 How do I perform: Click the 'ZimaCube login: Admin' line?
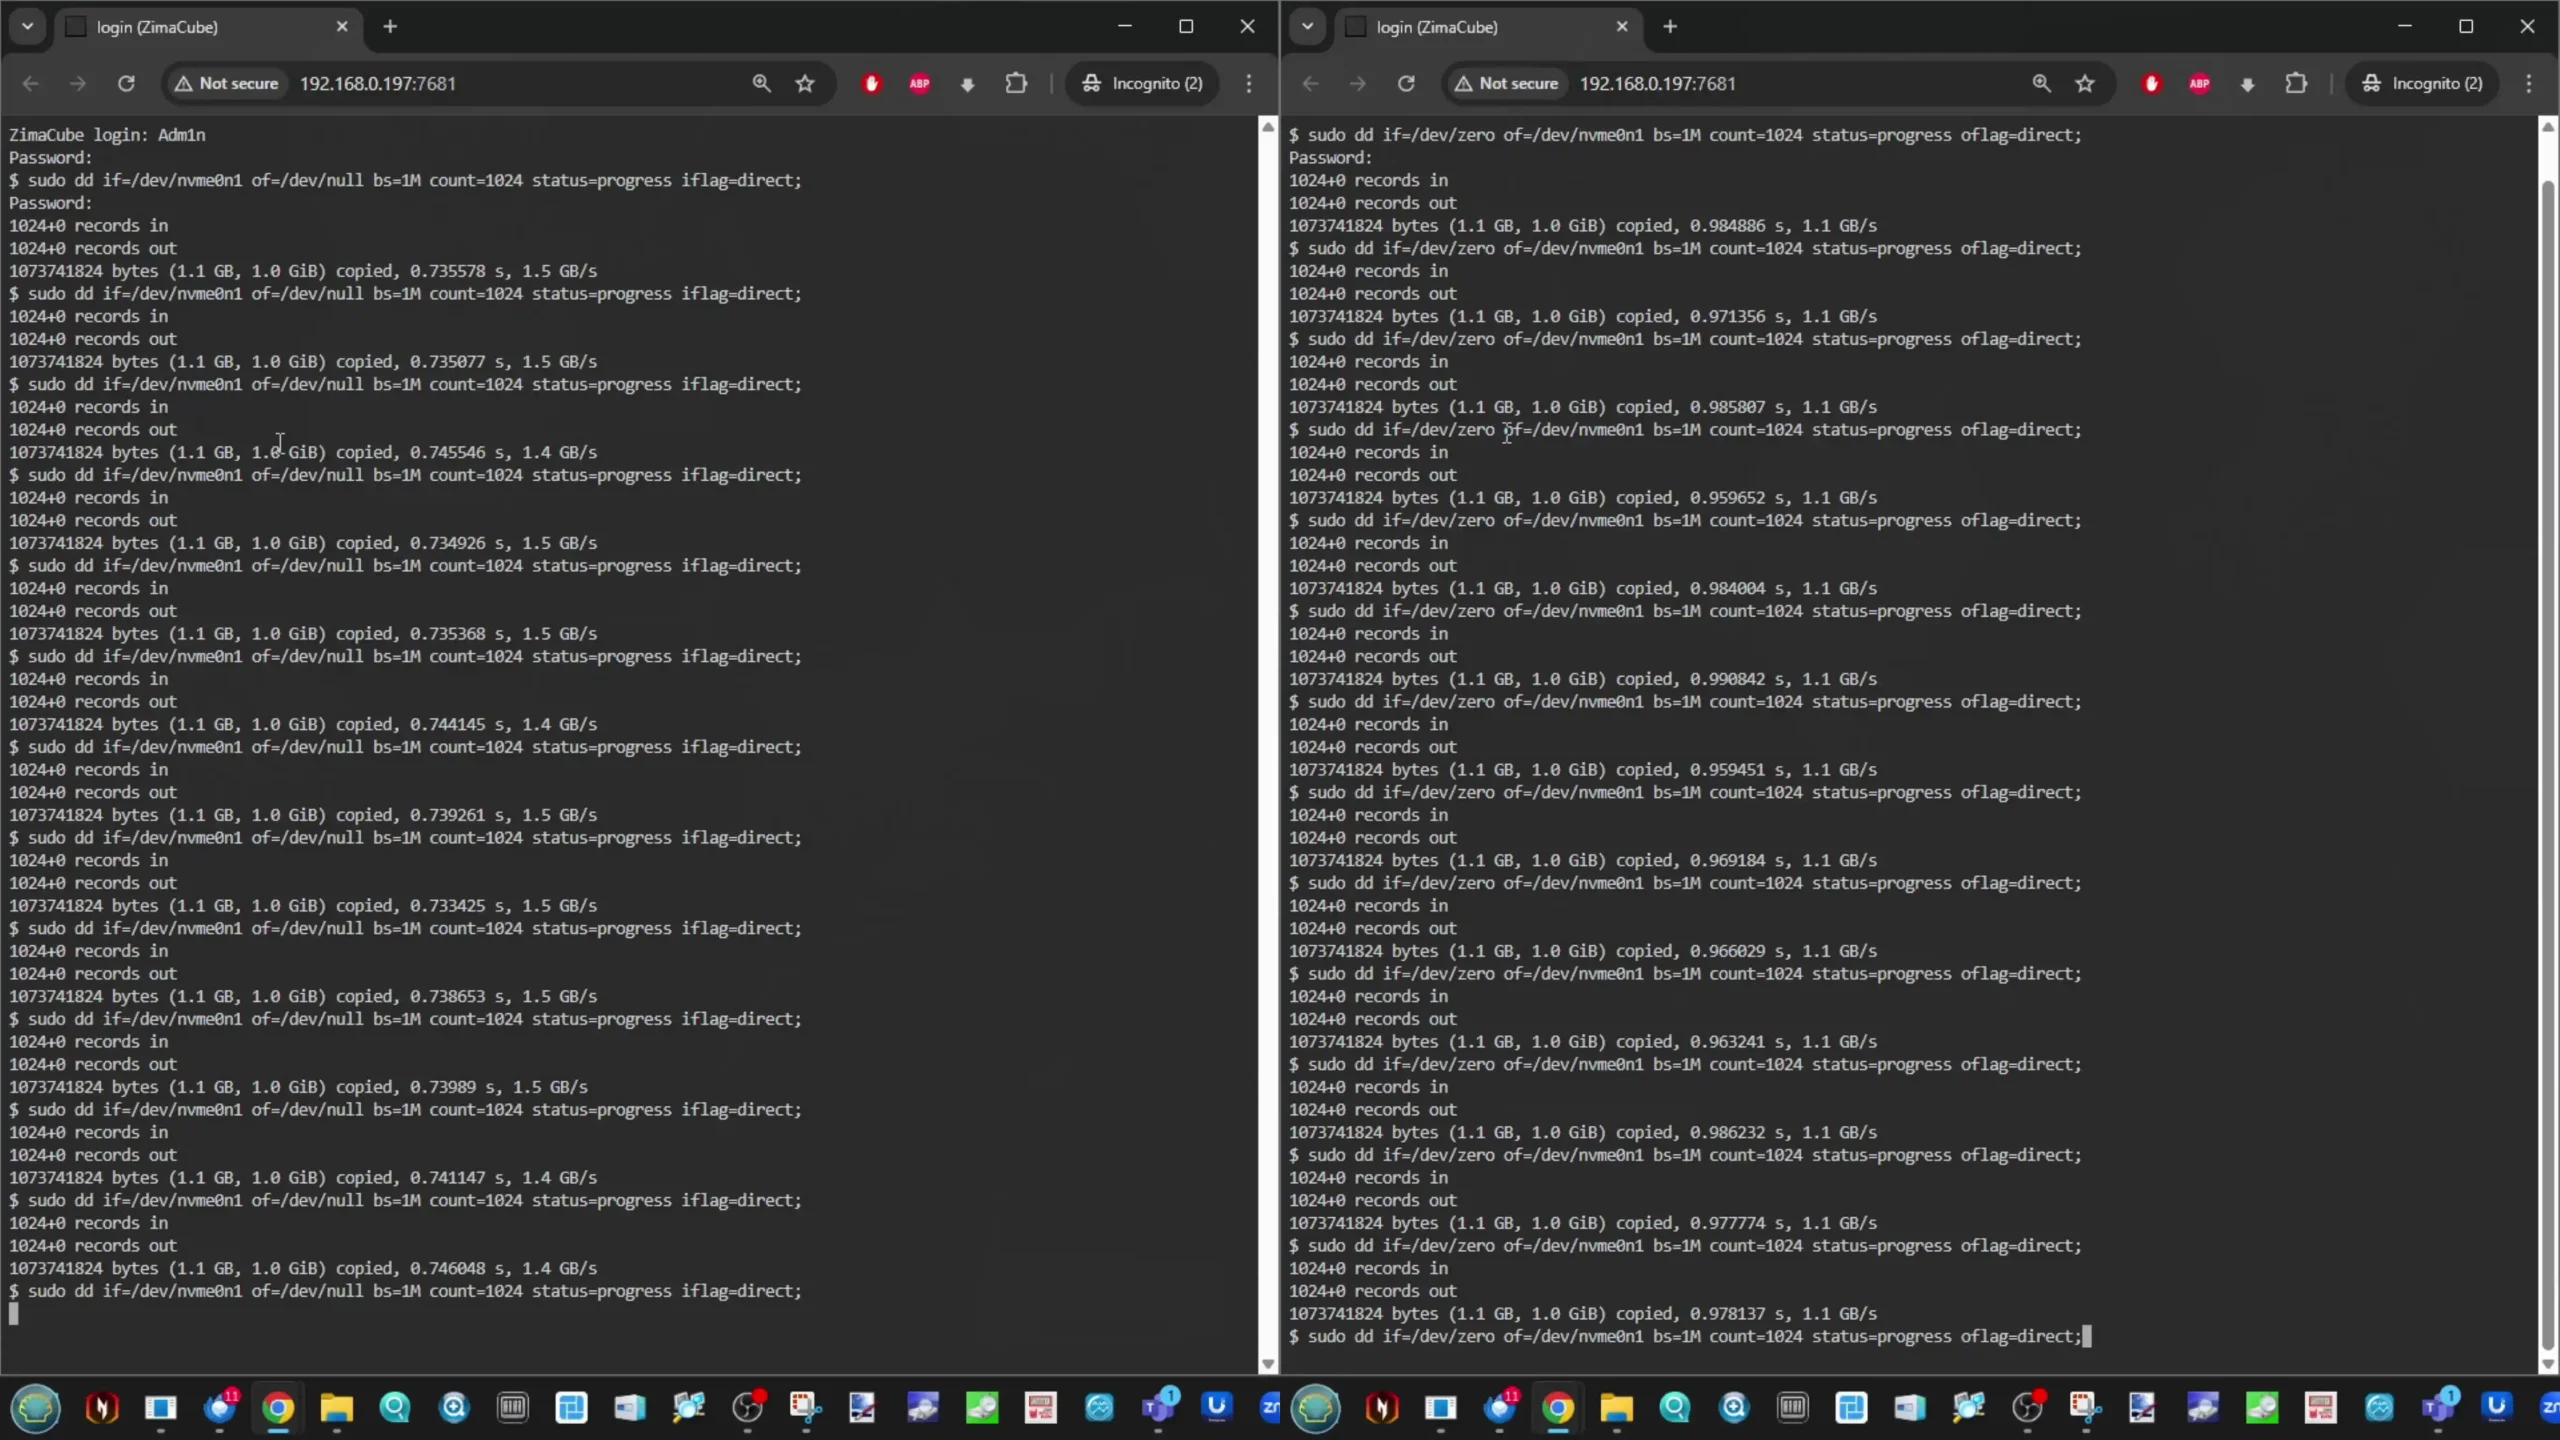(x=107, y=135)
